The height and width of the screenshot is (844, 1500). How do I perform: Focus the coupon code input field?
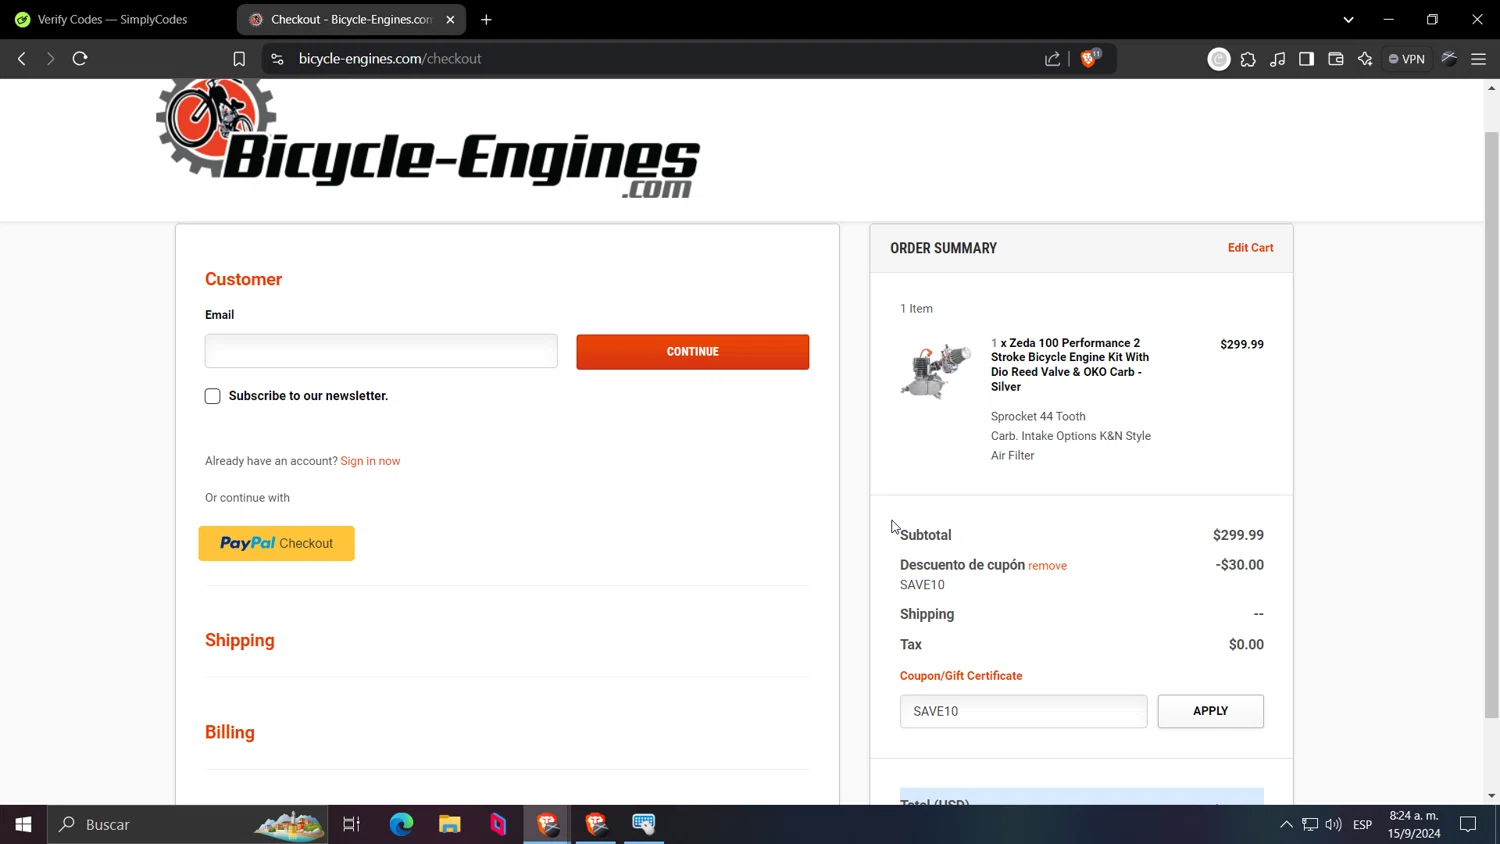[1023, 711]
